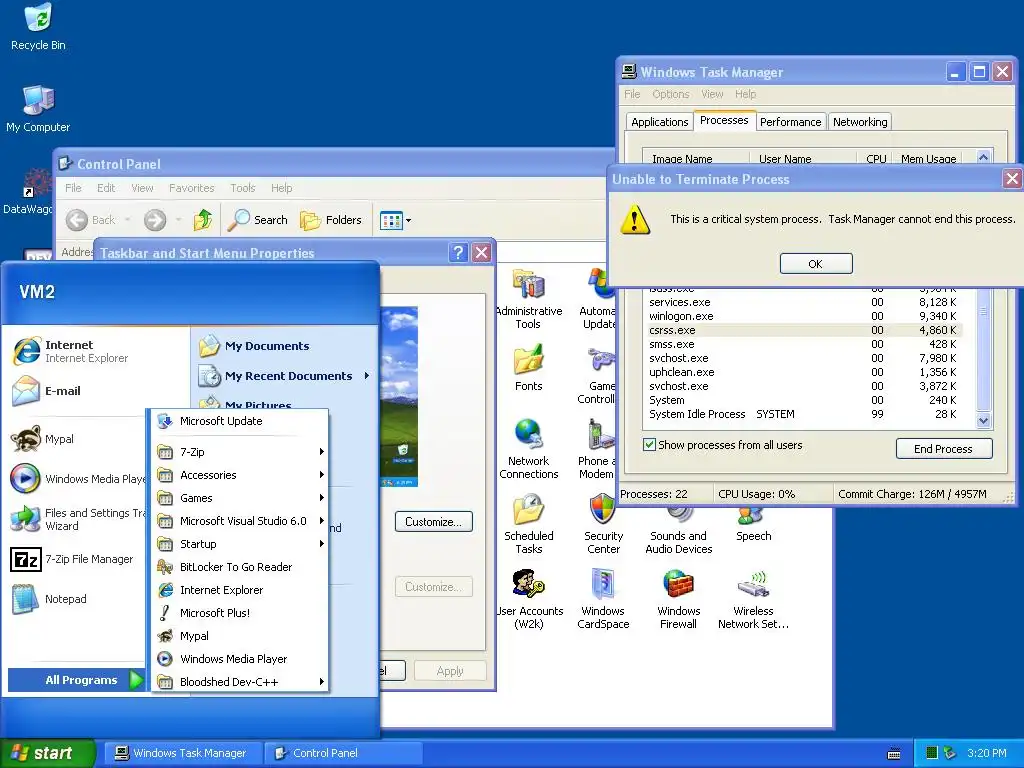Screen dimensions: 1024x768
Task: Open the Options menu in Task Manager
Action: pyautogui.click(x=671, y=94)
